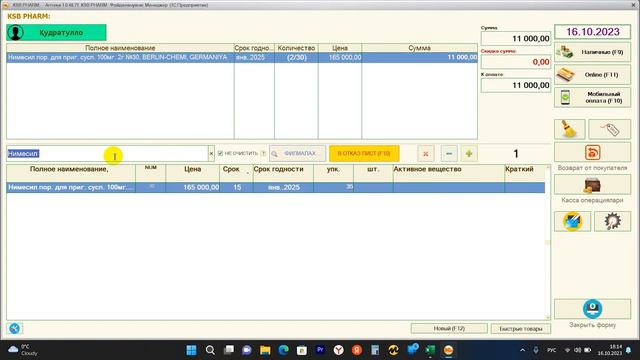Choose Online (F11) payment
The image size is (640, 360).
pyautogui.click(x=592, y=75)
